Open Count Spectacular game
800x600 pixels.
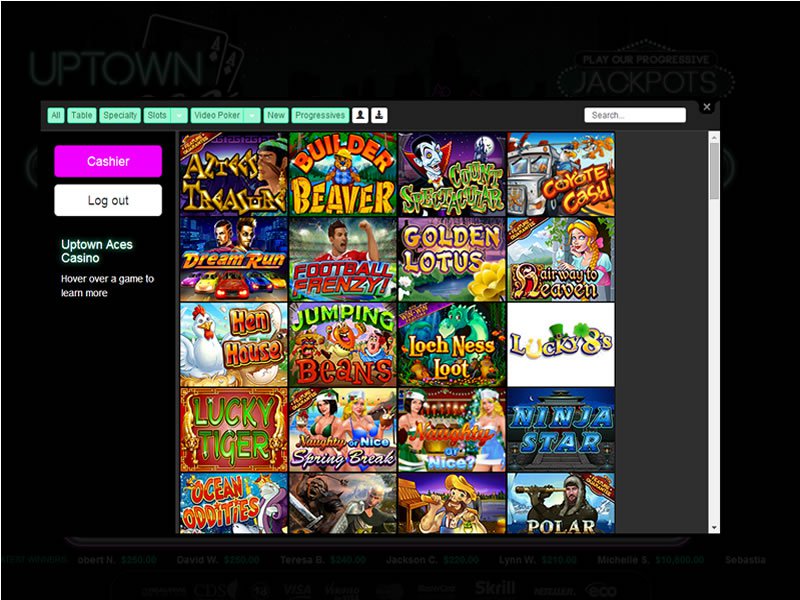[x=452, y=174]
